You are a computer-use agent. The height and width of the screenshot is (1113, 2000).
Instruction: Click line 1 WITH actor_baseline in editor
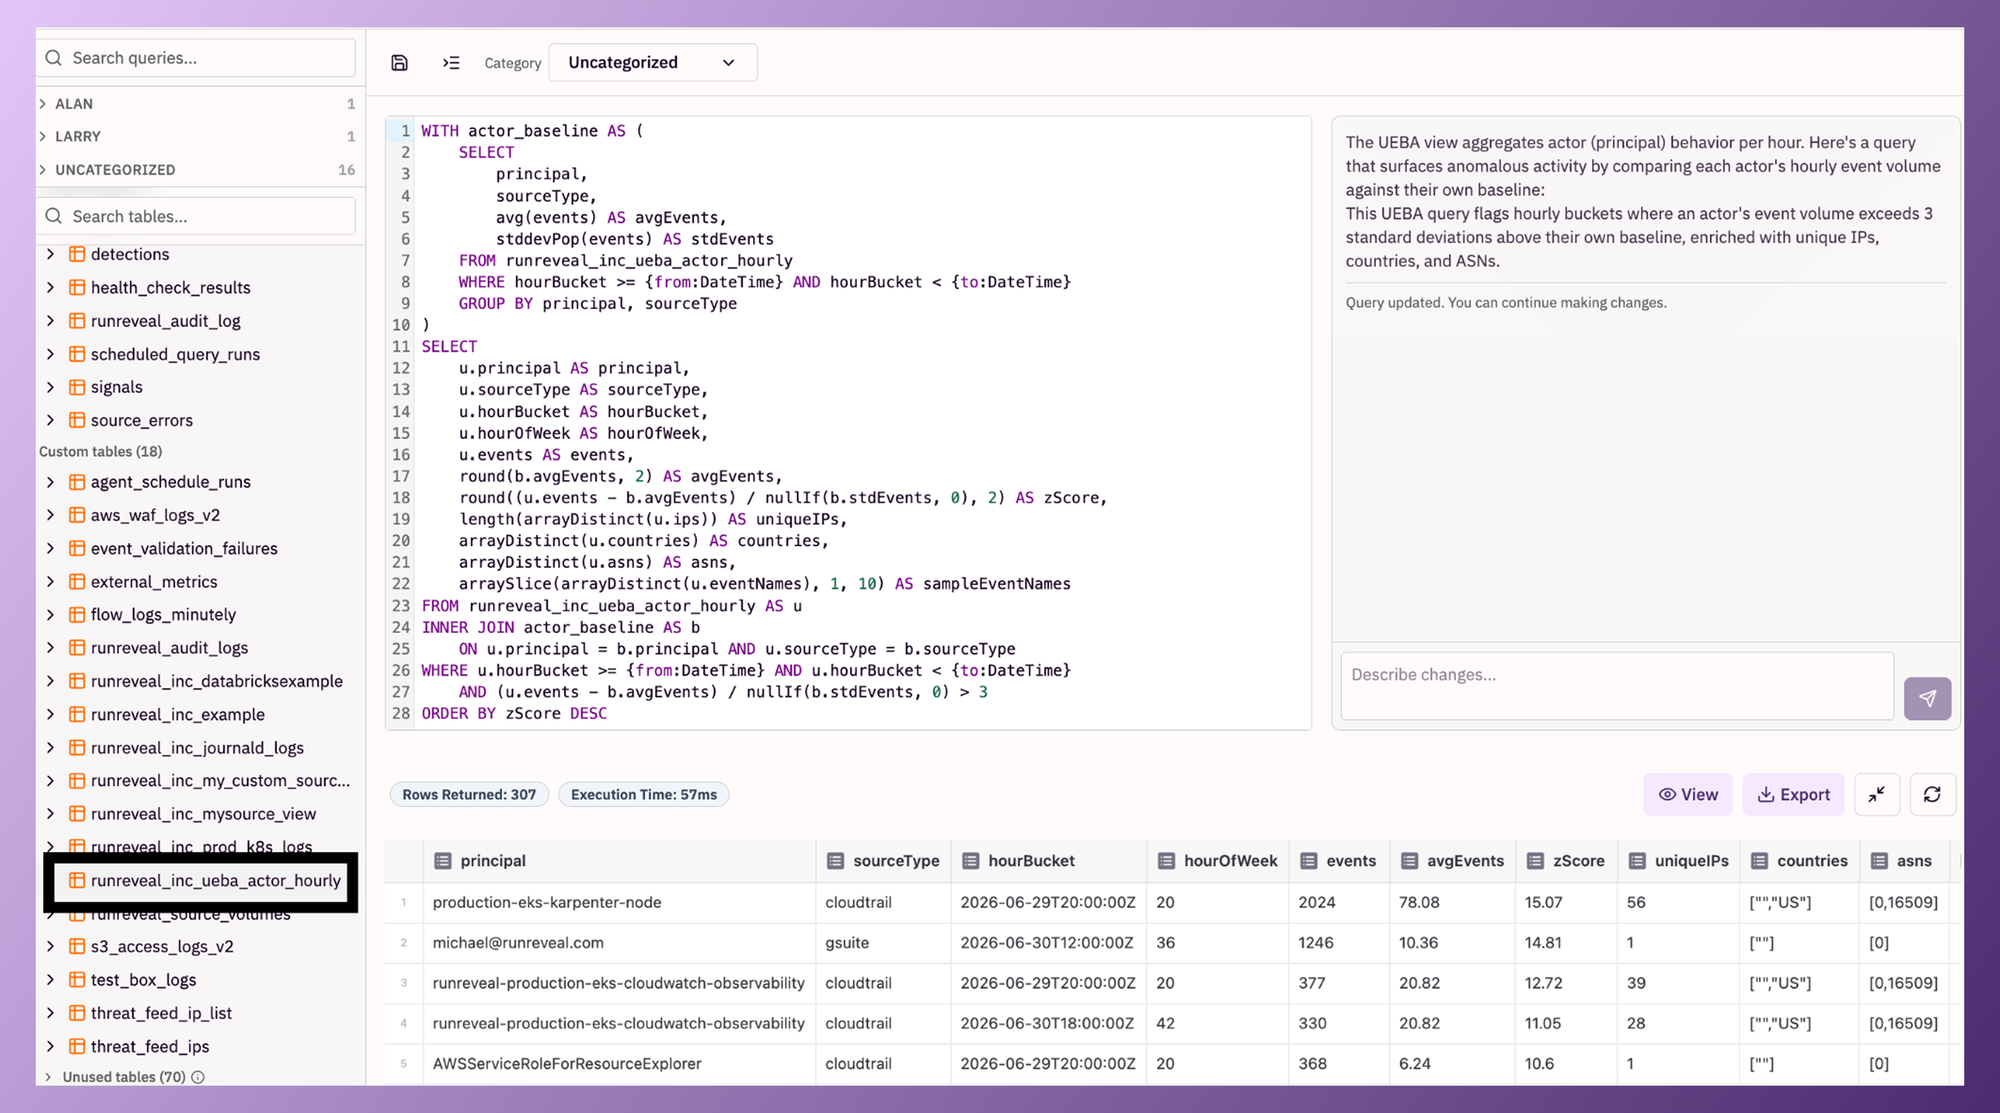point(532,131)
